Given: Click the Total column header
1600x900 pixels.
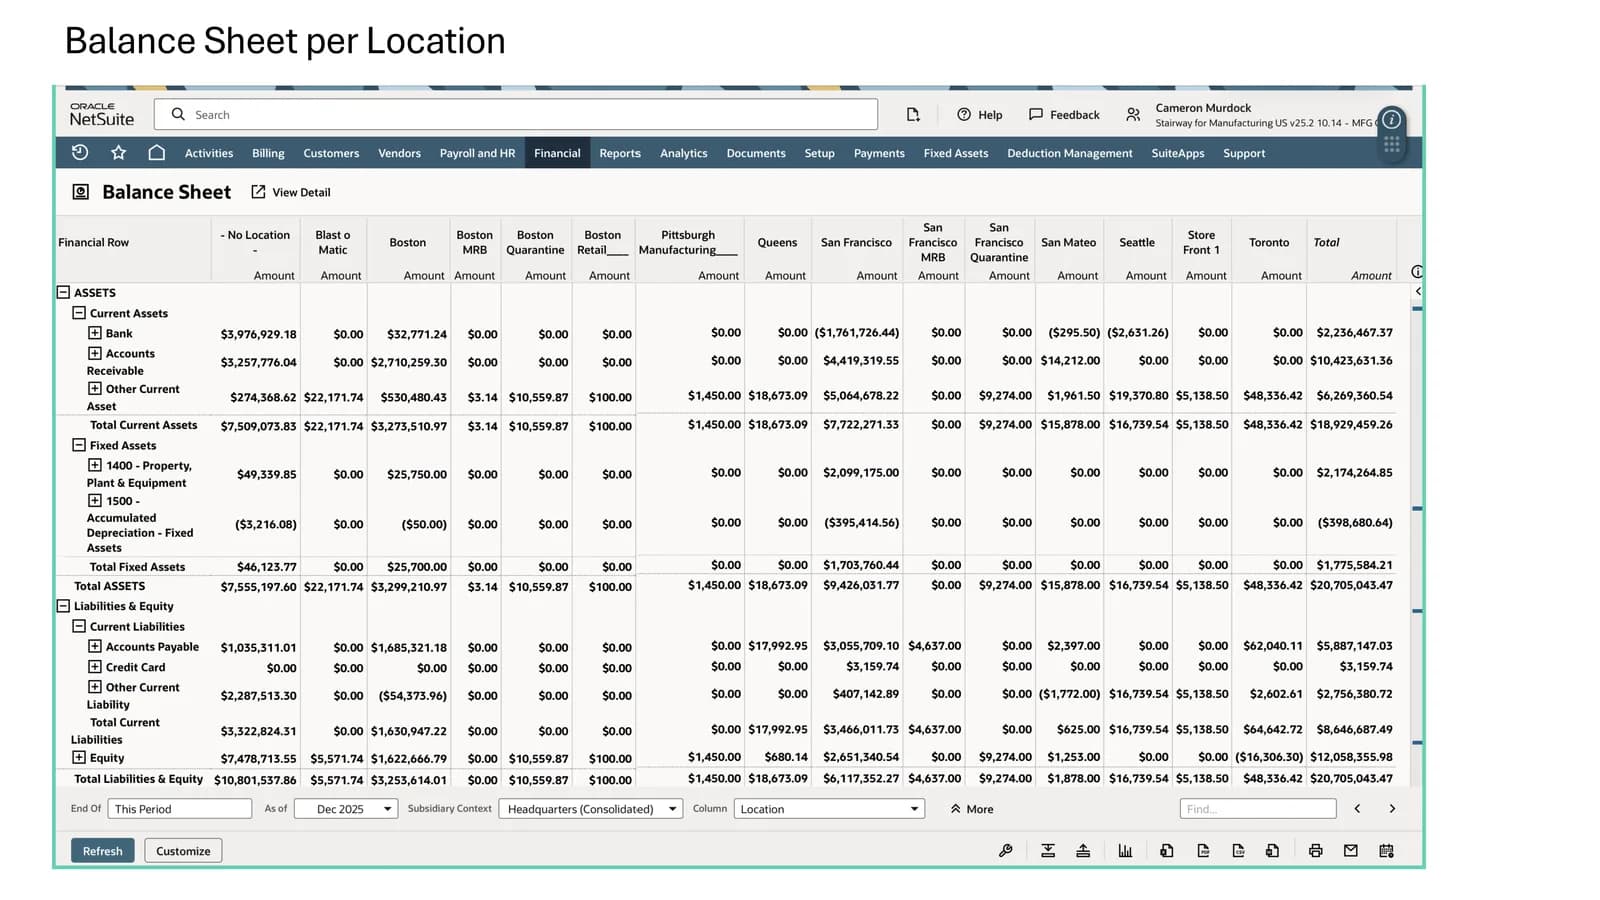Looking at the screenshot, I should (x=1326, y=242).
